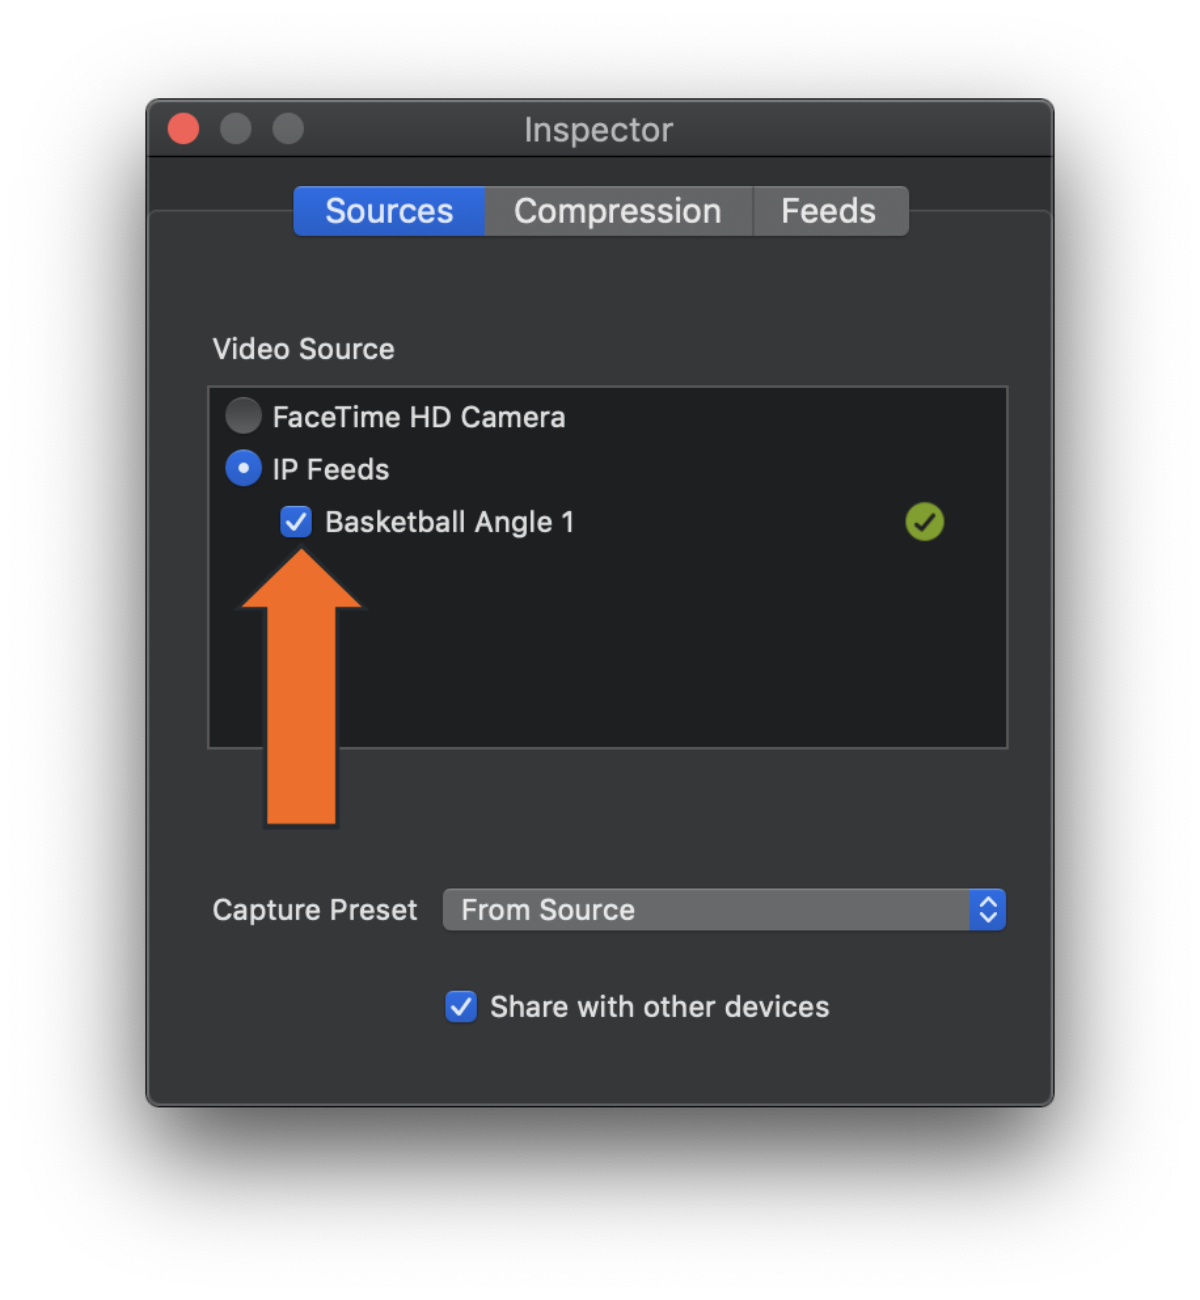Click the stepper arrows on Capture Preset dropdown

pyautogui.click(x=988, y=909)
